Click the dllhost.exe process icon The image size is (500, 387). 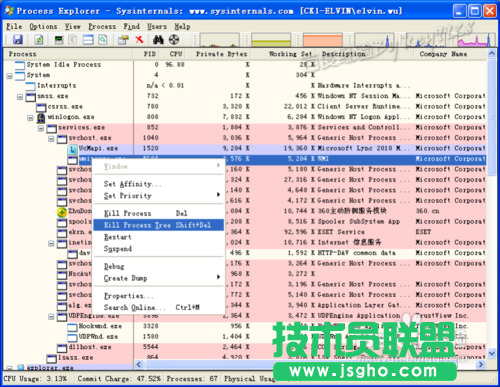tap(62, 348)
